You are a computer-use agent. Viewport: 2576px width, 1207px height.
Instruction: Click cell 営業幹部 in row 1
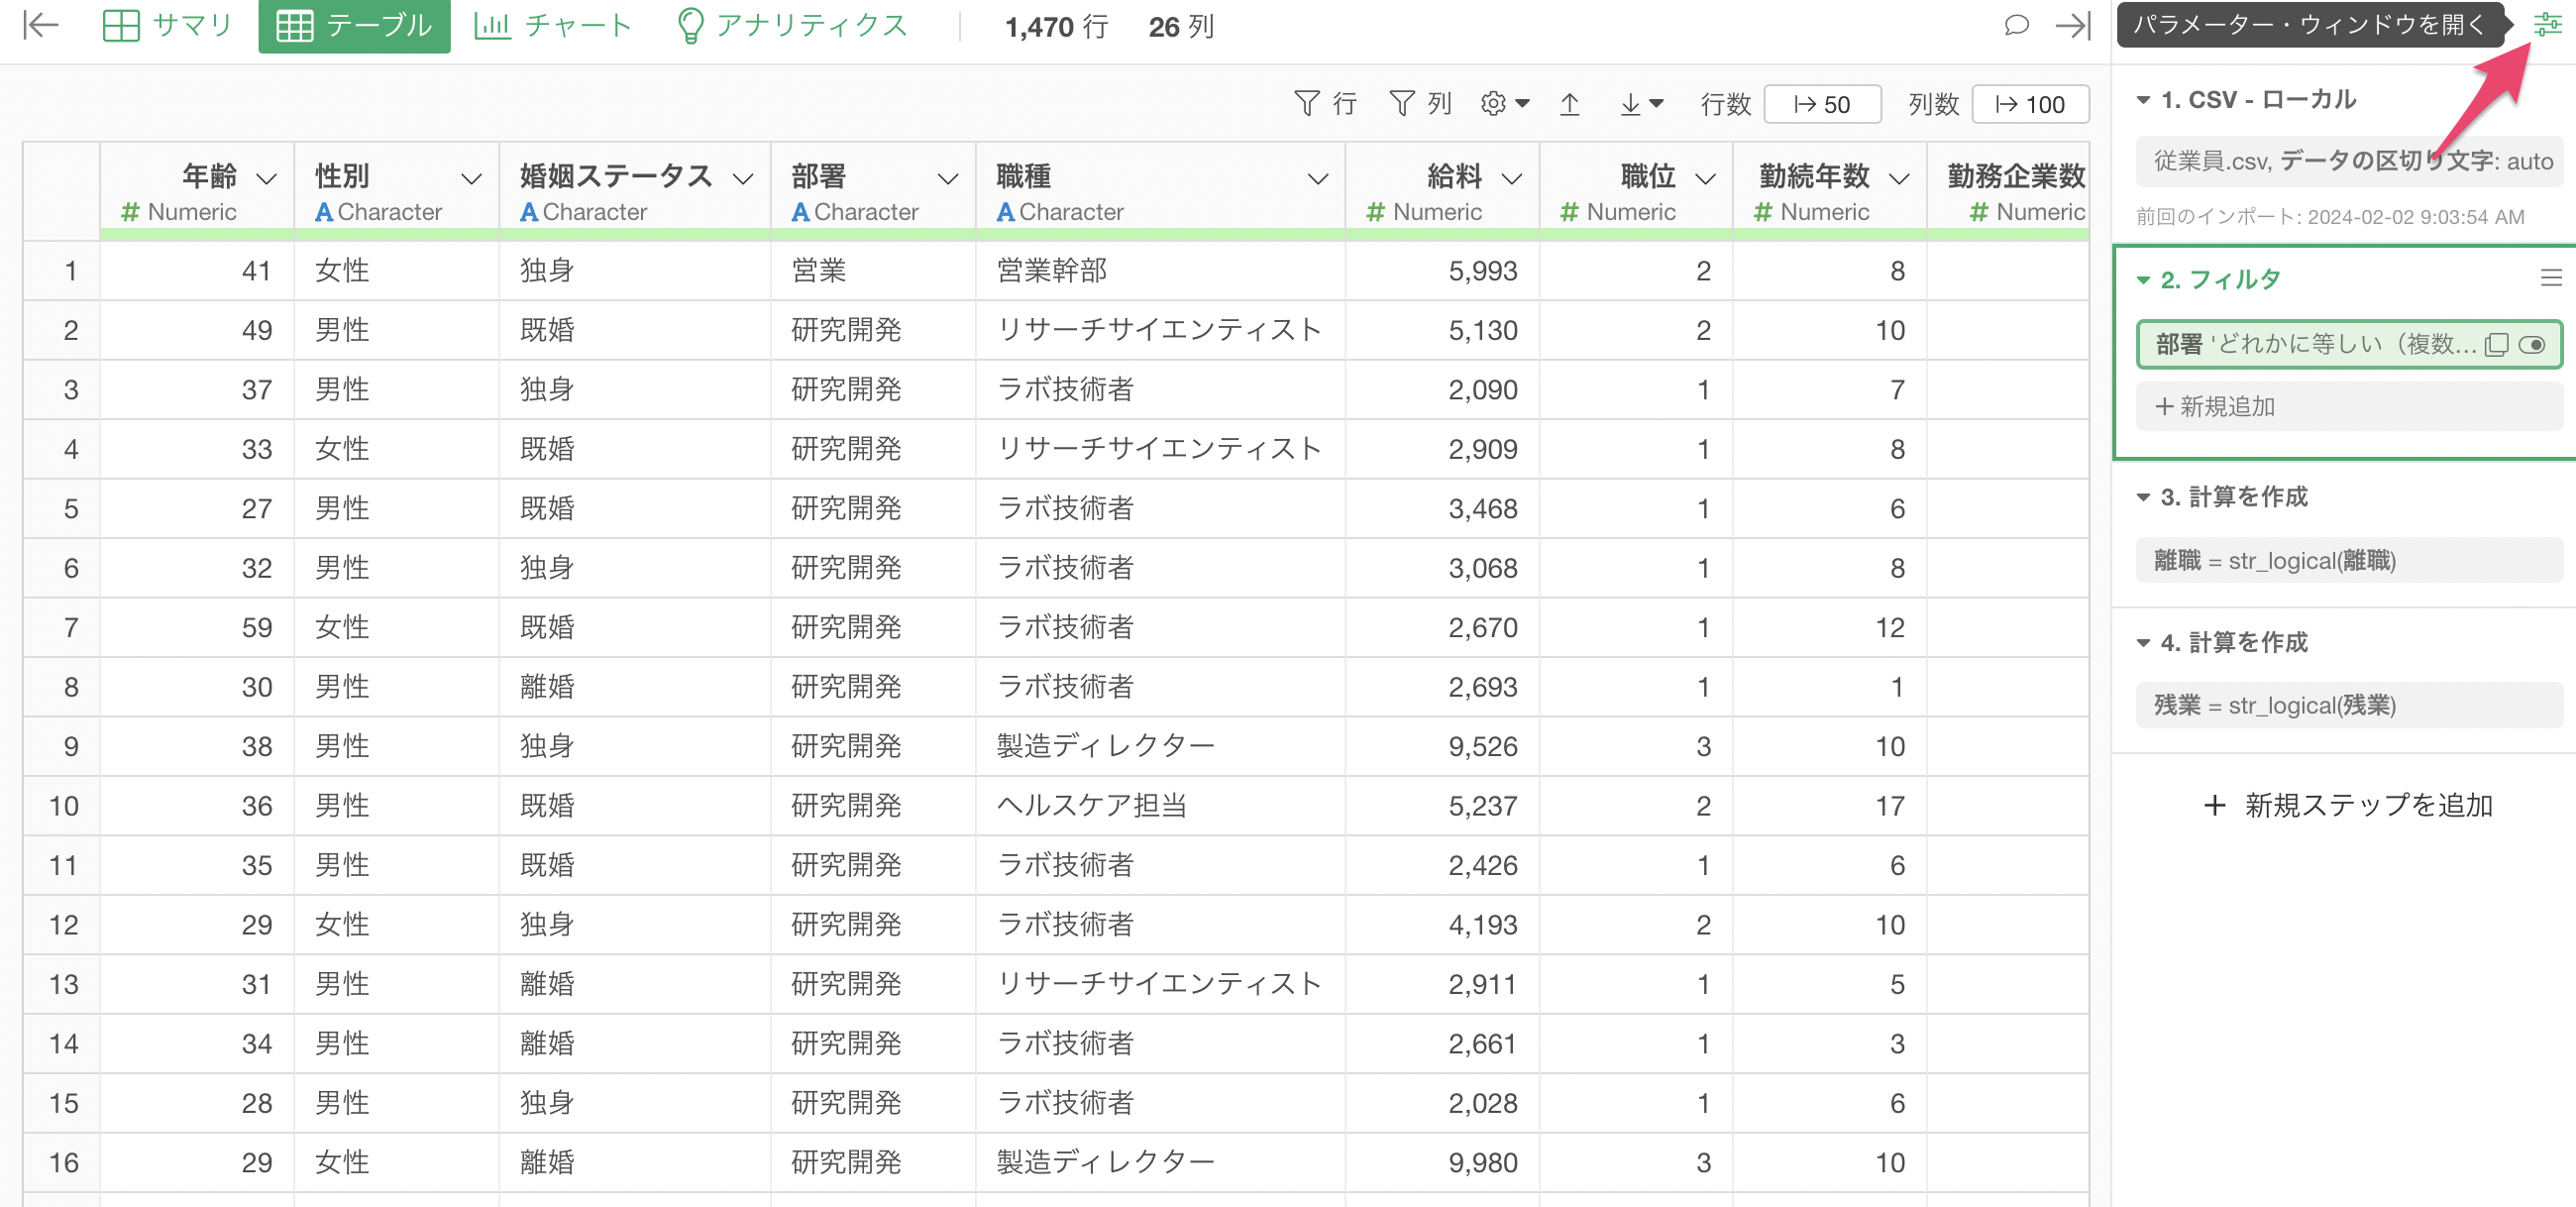[x=1160, y=270]
